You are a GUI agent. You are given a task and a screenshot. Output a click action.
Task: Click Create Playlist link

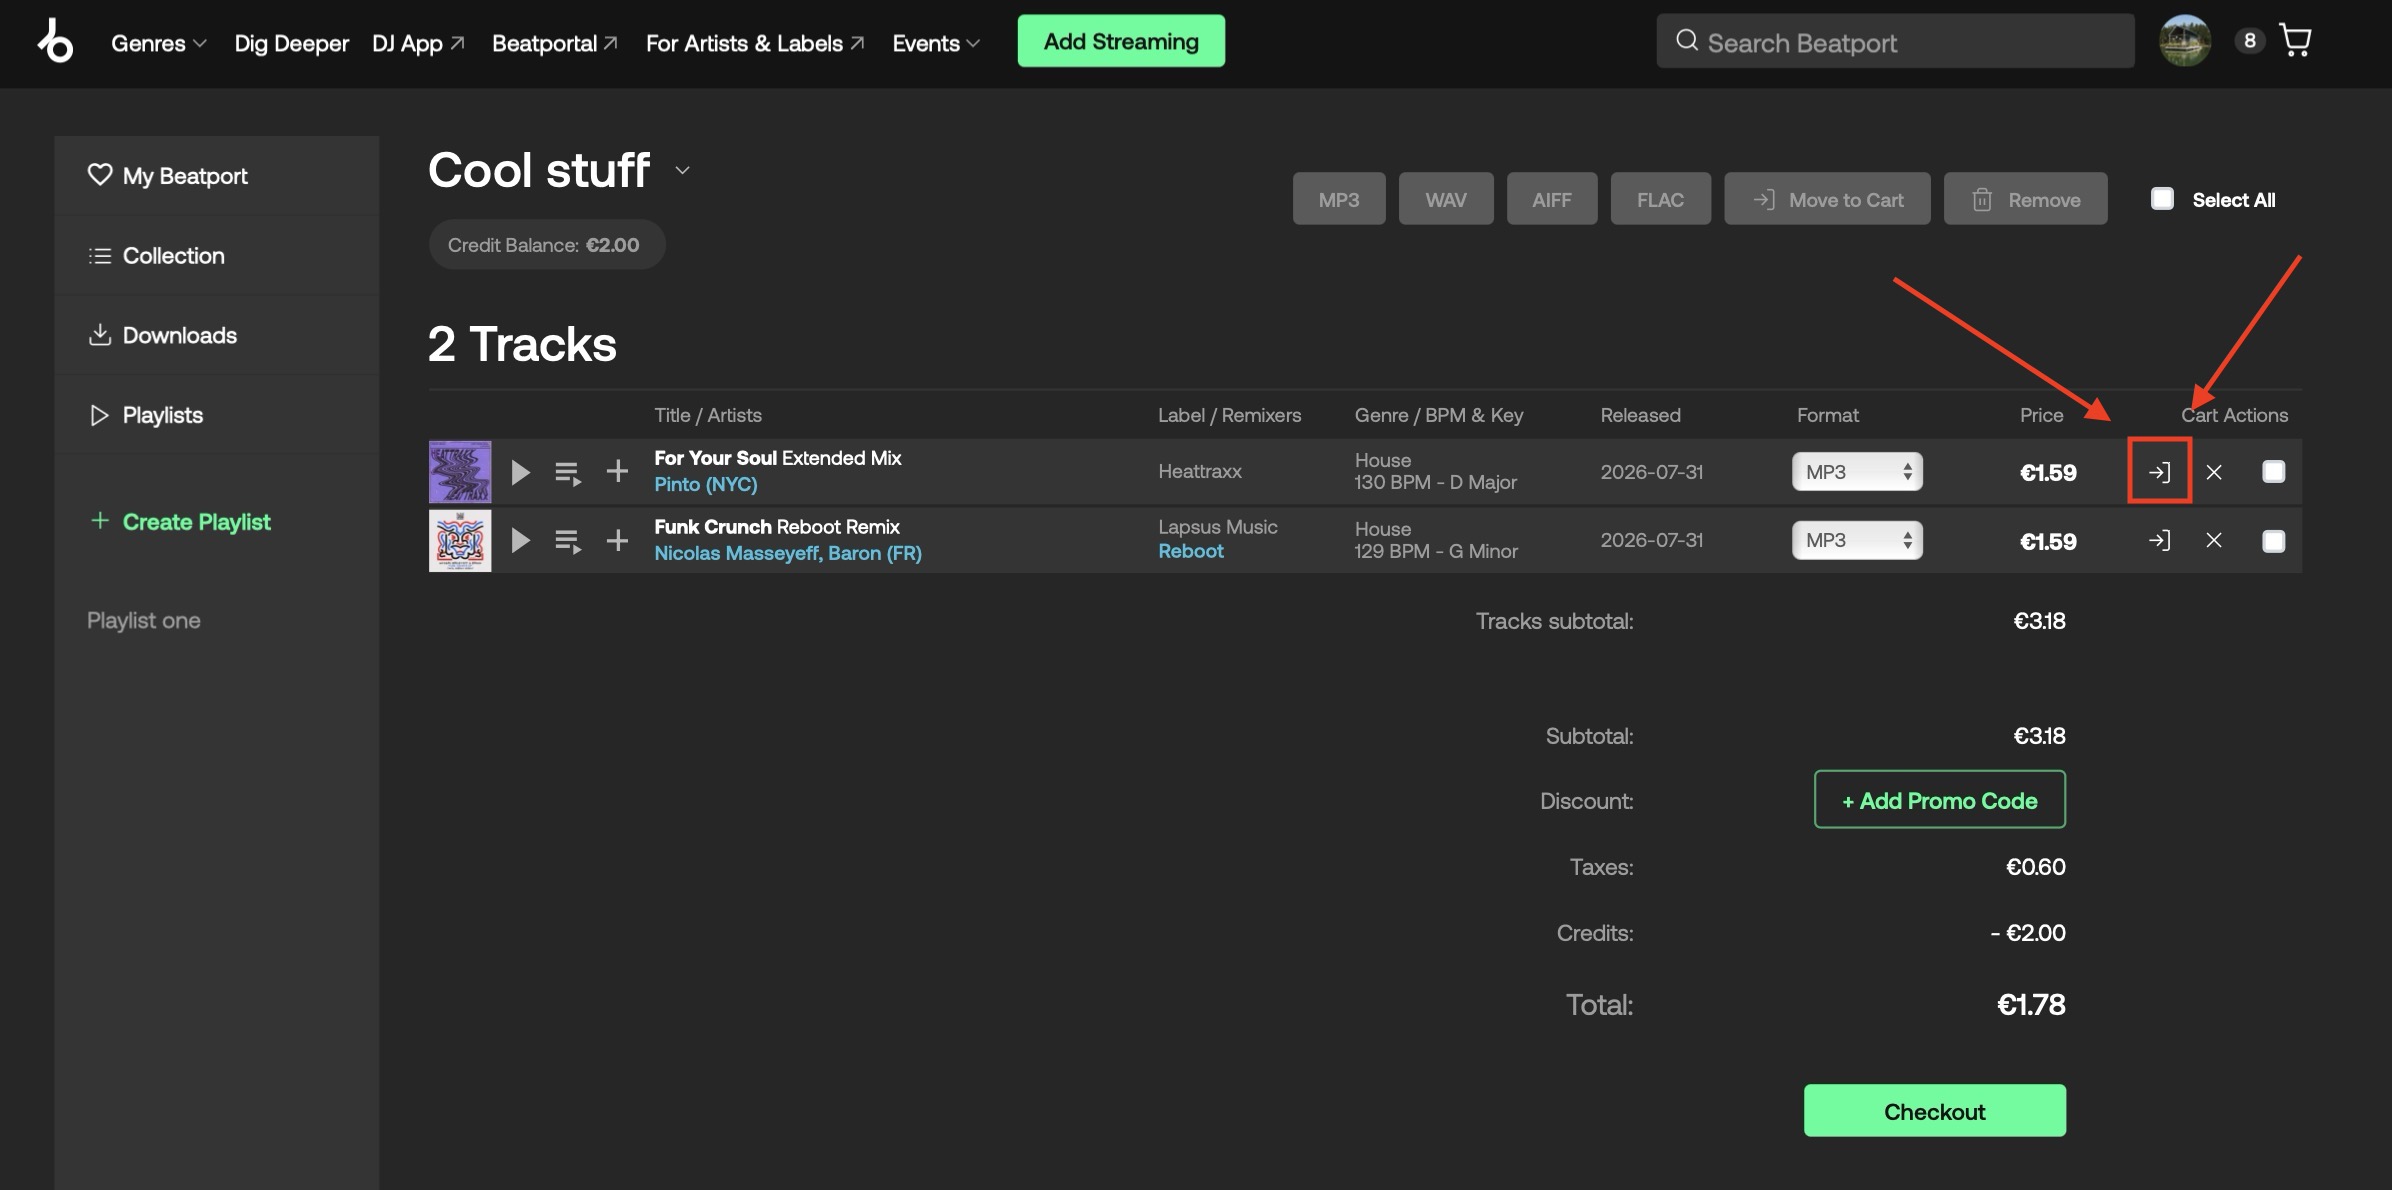click(196, 522)
